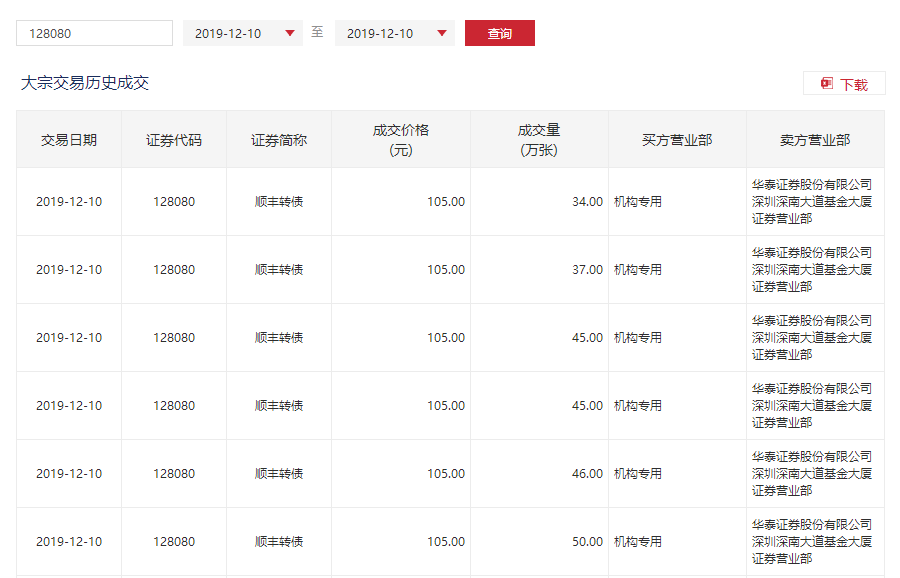The height and width of the screenshot is (578, 900).
Task: Open the start date dropdown arrow
Action: click(x=290, y=33)
